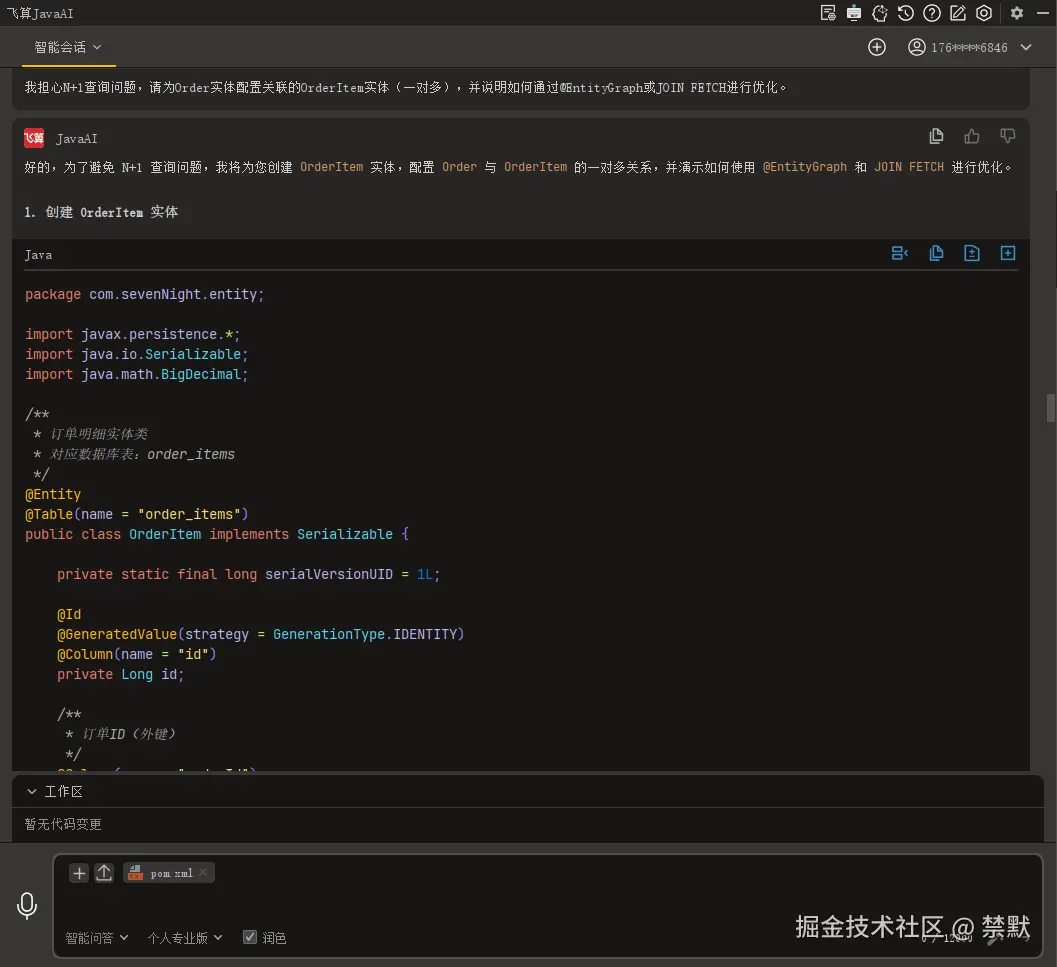Image resolution: width=1057 pixels, height=967 pixels.
Task: Click the microphone voice input icon
Action: tap(27, 906)
